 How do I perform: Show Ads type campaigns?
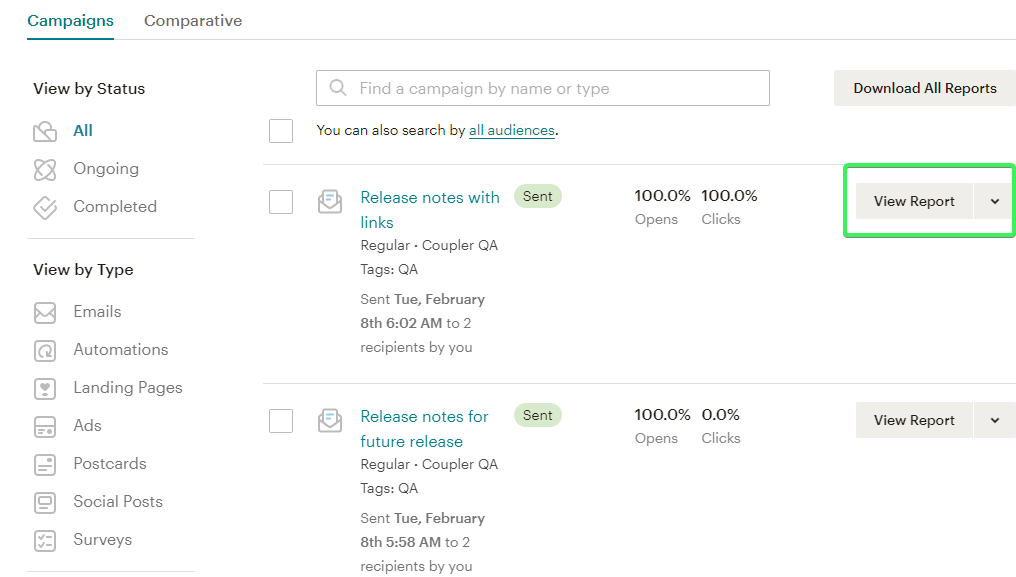pyautogui.click(x=87, y=425)
